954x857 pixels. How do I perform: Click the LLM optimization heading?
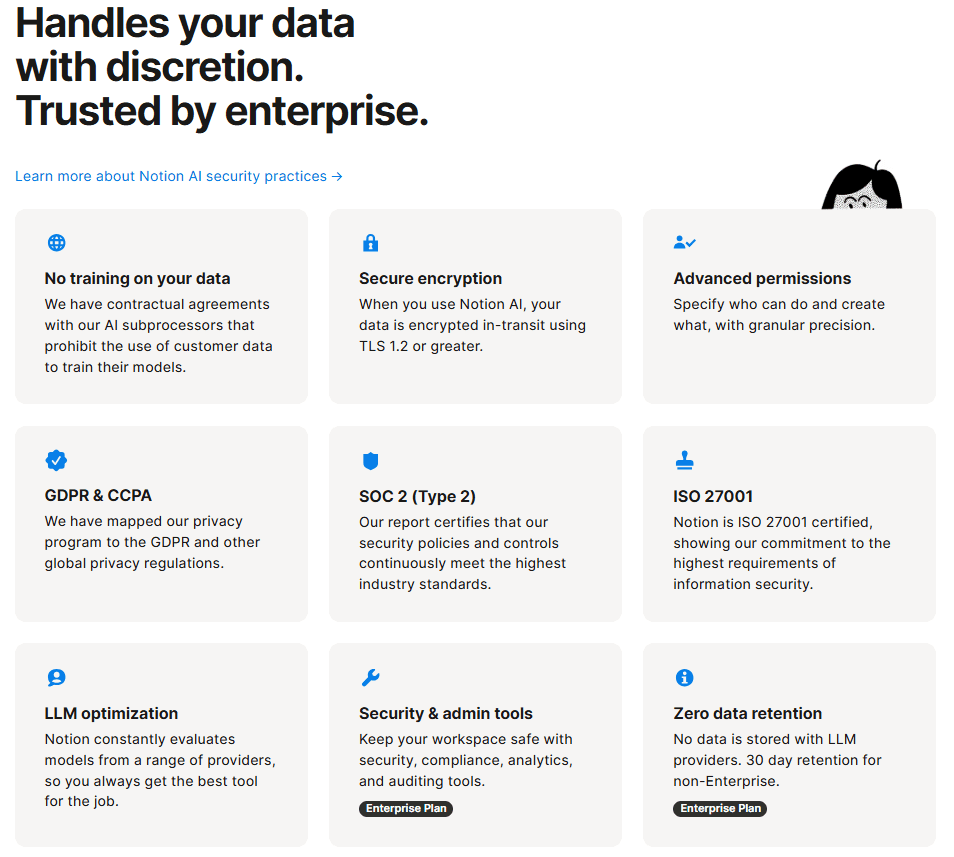coord(111,713)
